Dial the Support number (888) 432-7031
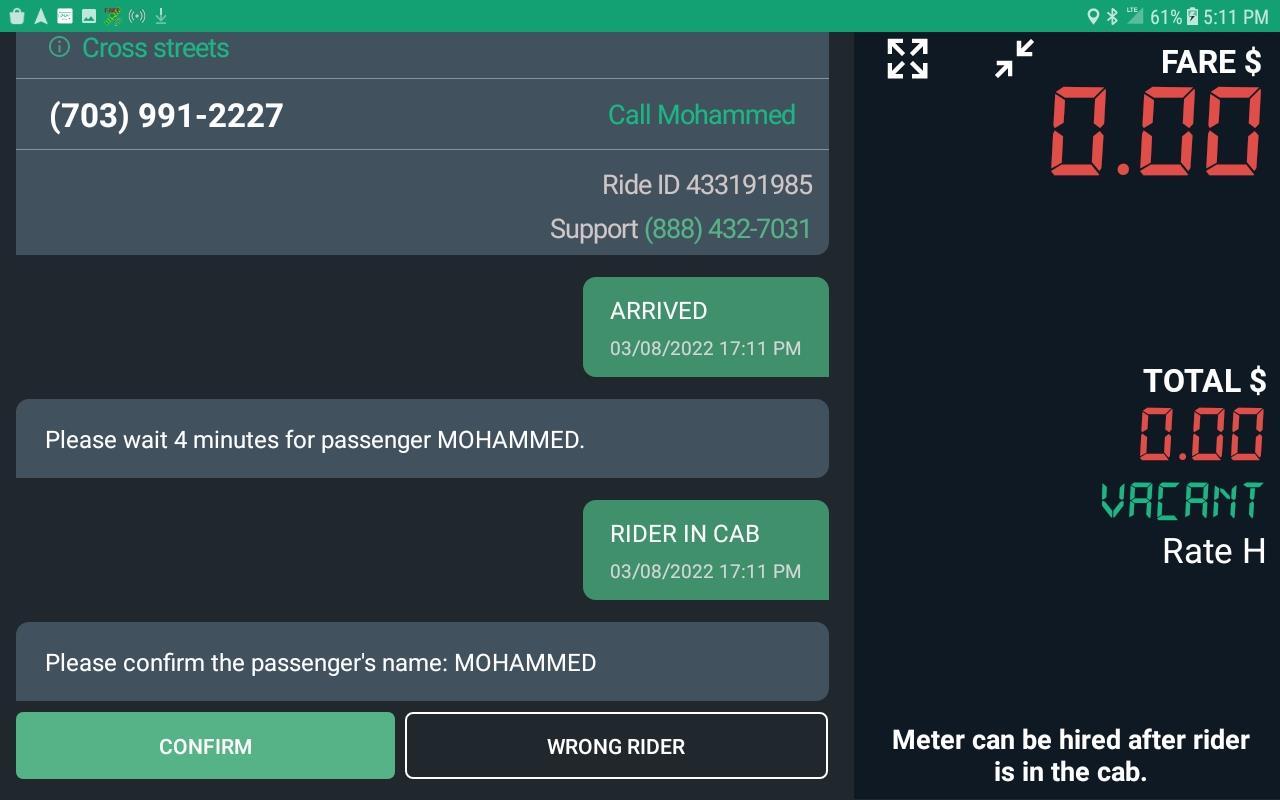This screenshot has height=800, width=1280. (727, 229)
